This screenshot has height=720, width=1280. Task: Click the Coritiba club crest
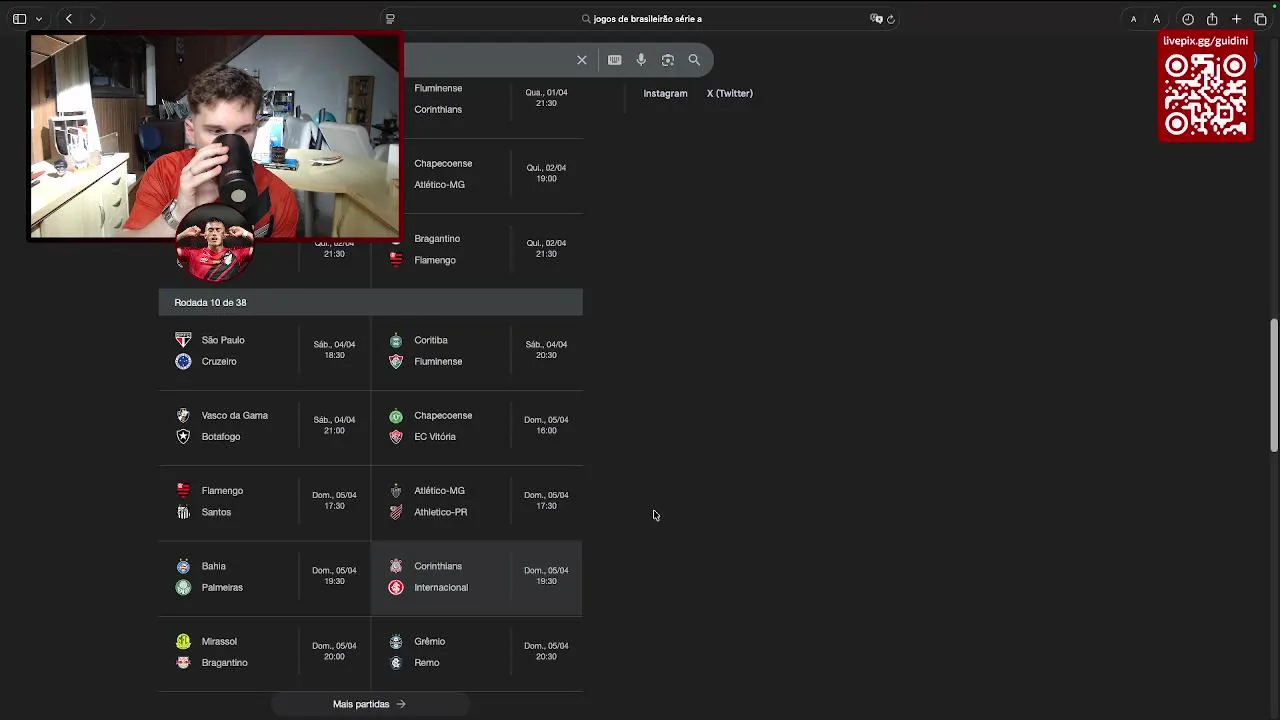396,340
